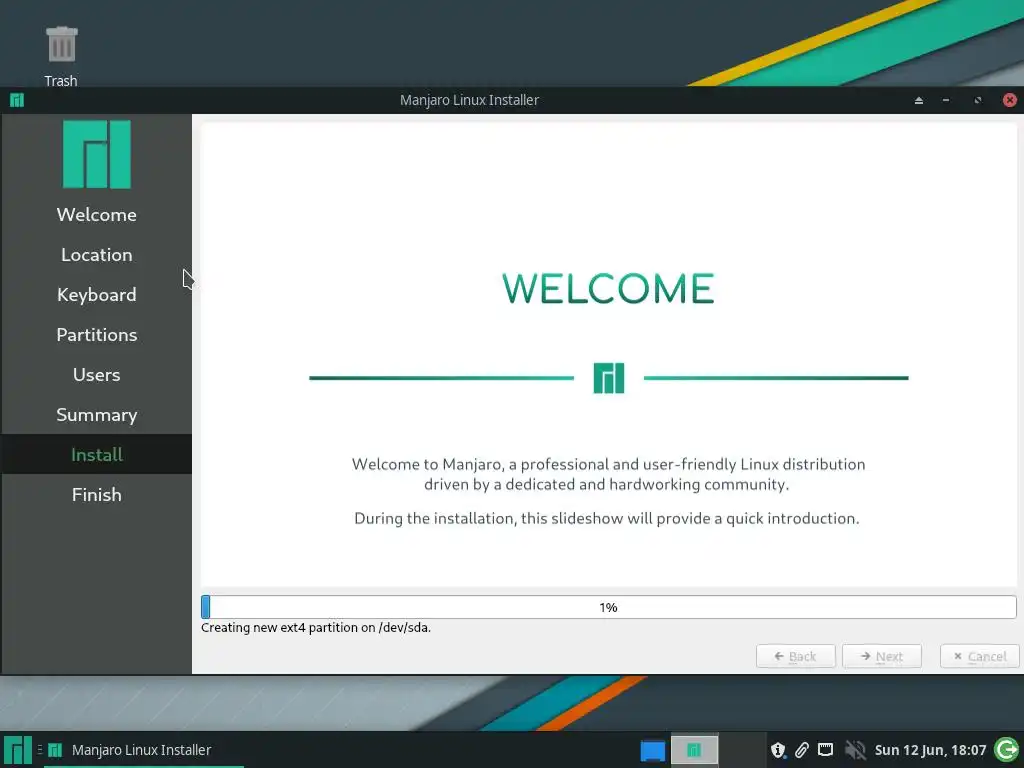Click the 'Creating new ext4 partition' status text
Image resolution: width=1024 pixels, height=768 pixels.
(316, 628)
